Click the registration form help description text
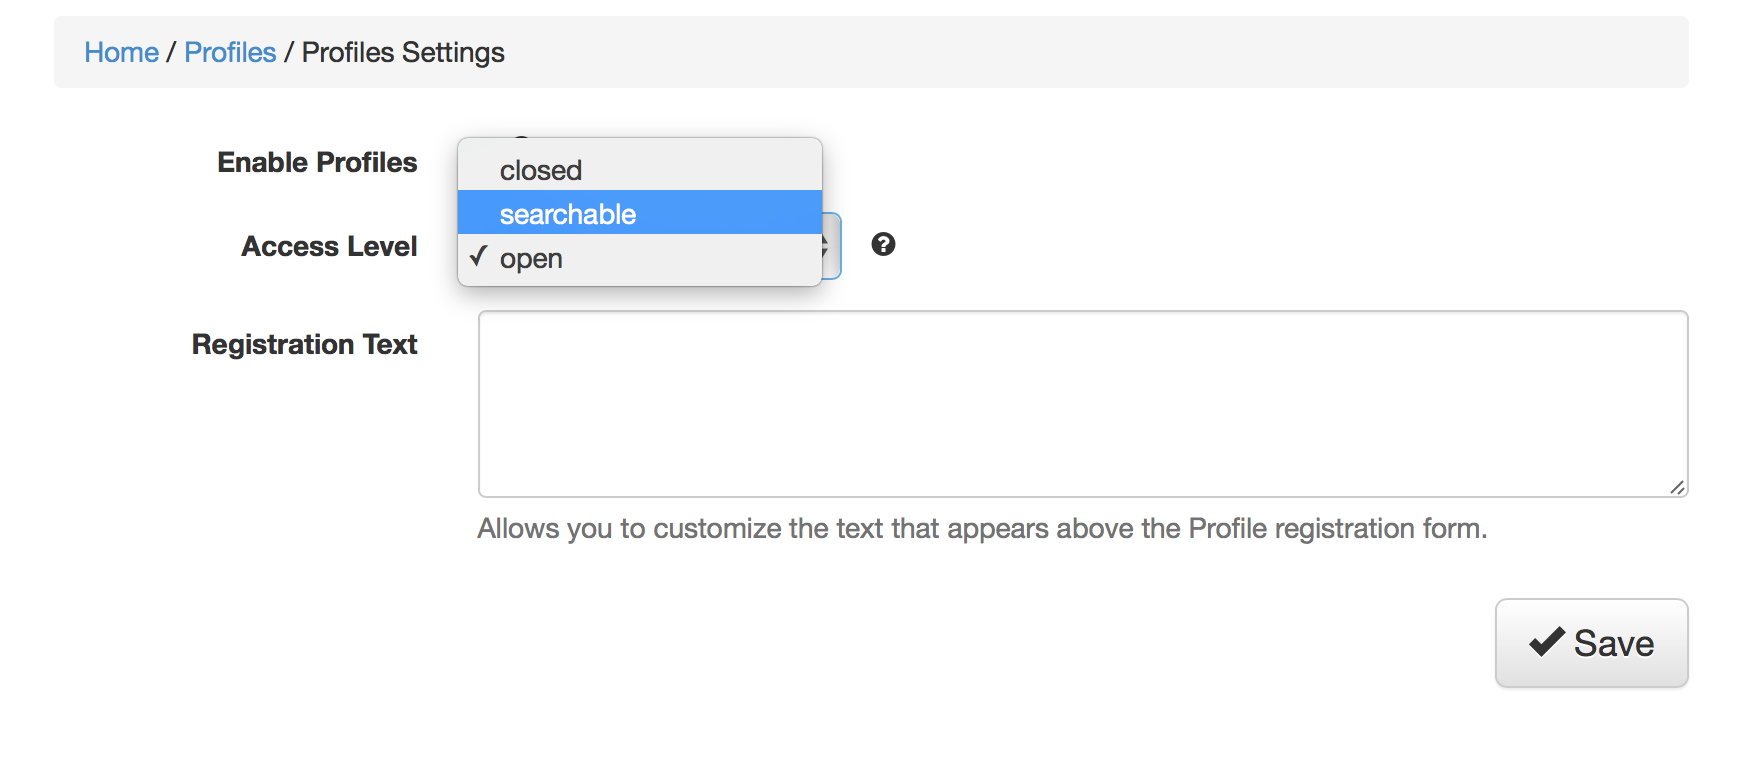The image size is (1756, 784). tap(981, 528)
